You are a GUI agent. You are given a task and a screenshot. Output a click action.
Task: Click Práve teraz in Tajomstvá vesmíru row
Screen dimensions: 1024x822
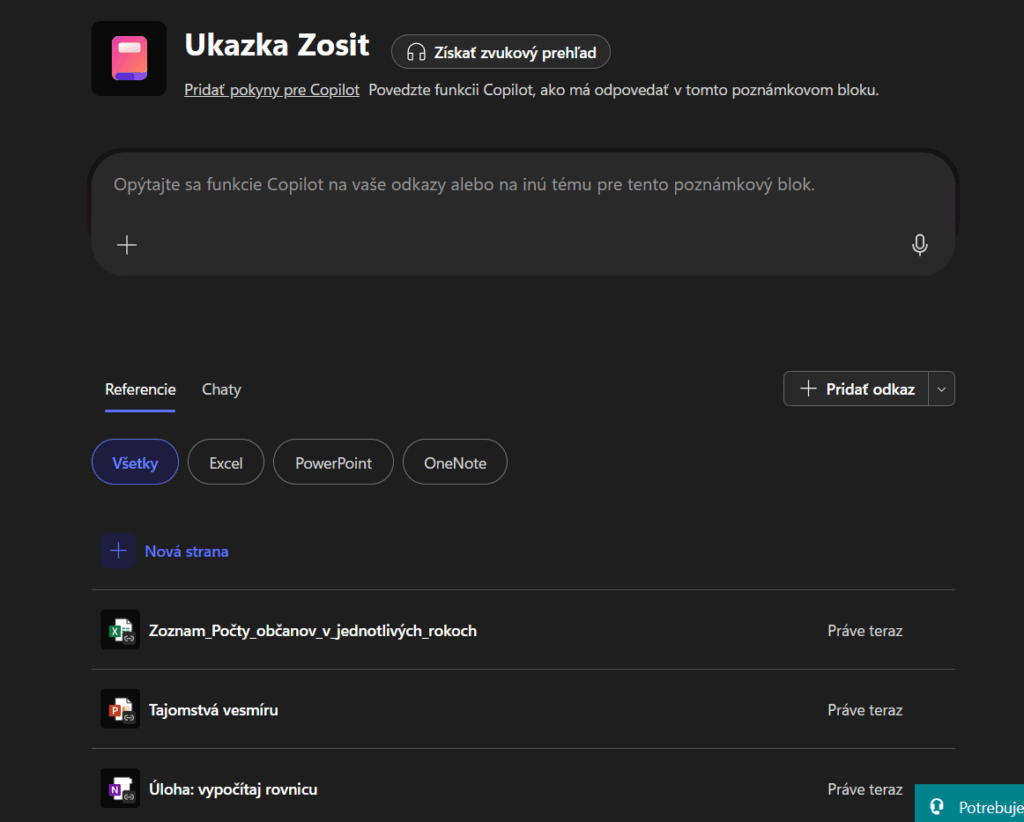point(865,710)
